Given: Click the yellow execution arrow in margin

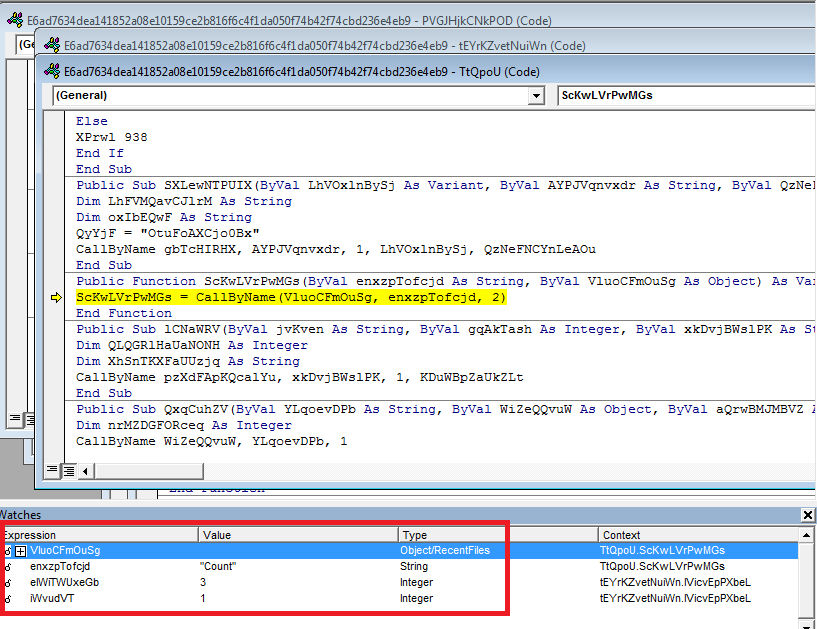Looking at the screenshot, I should (x=56, y=298).
